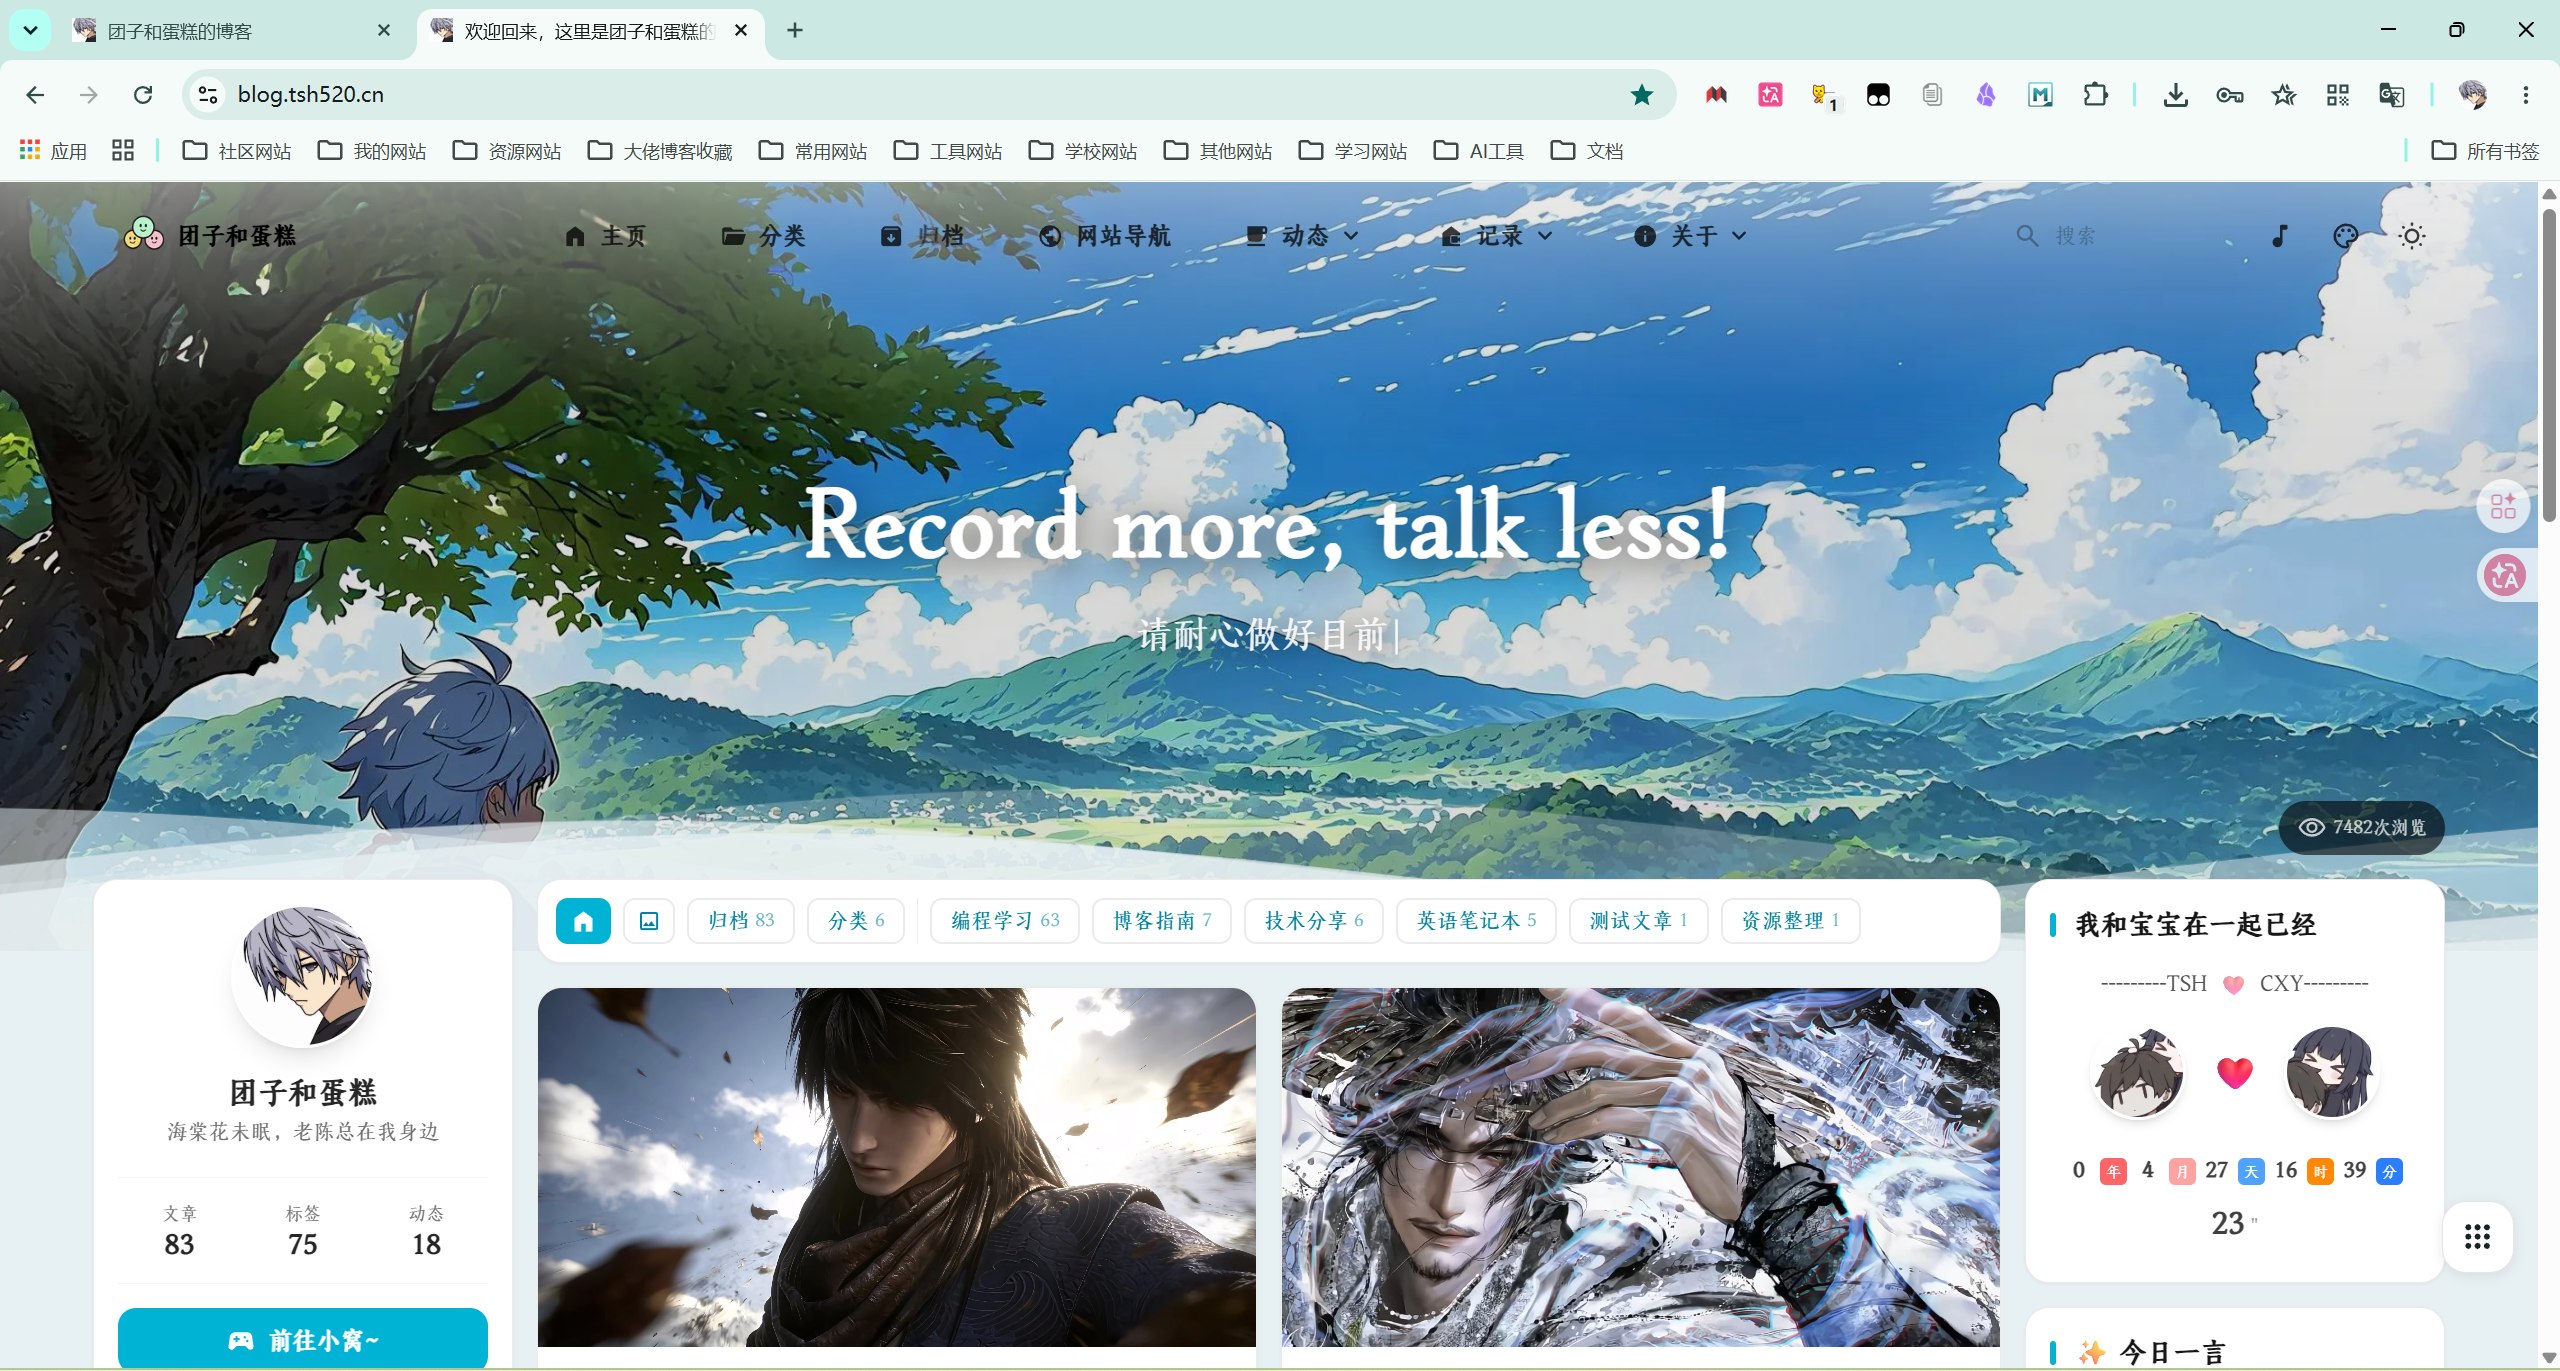Image resolution: width=2560 pixels, height=1371 pixels.
Task: Select the 分类 6 tag
Action: (x=856, y=920)
